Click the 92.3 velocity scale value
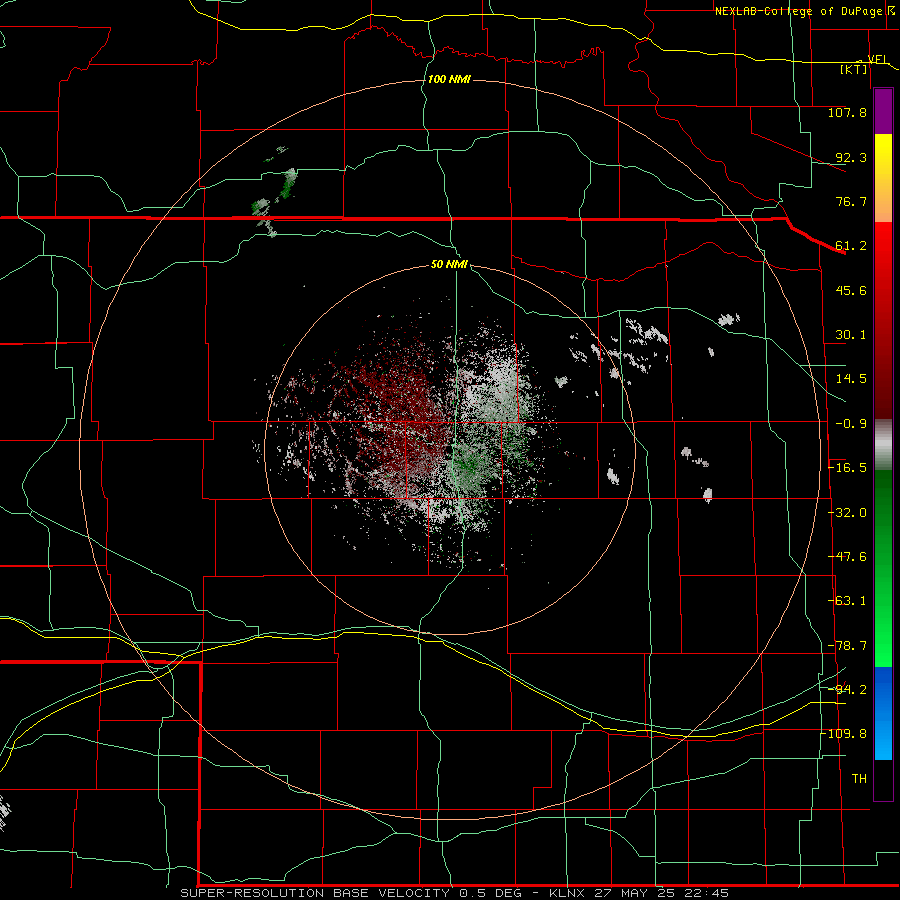Viewport: 900px width, 900px height. click(x=851, y=157)
